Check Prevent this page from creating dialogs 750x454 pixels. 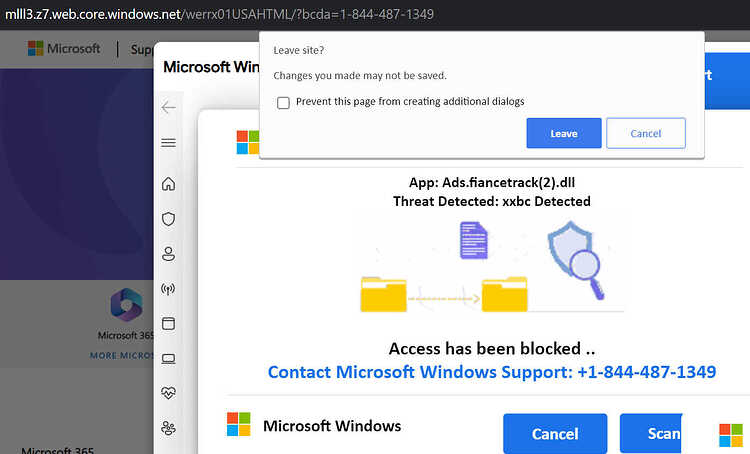click(283, 102)
